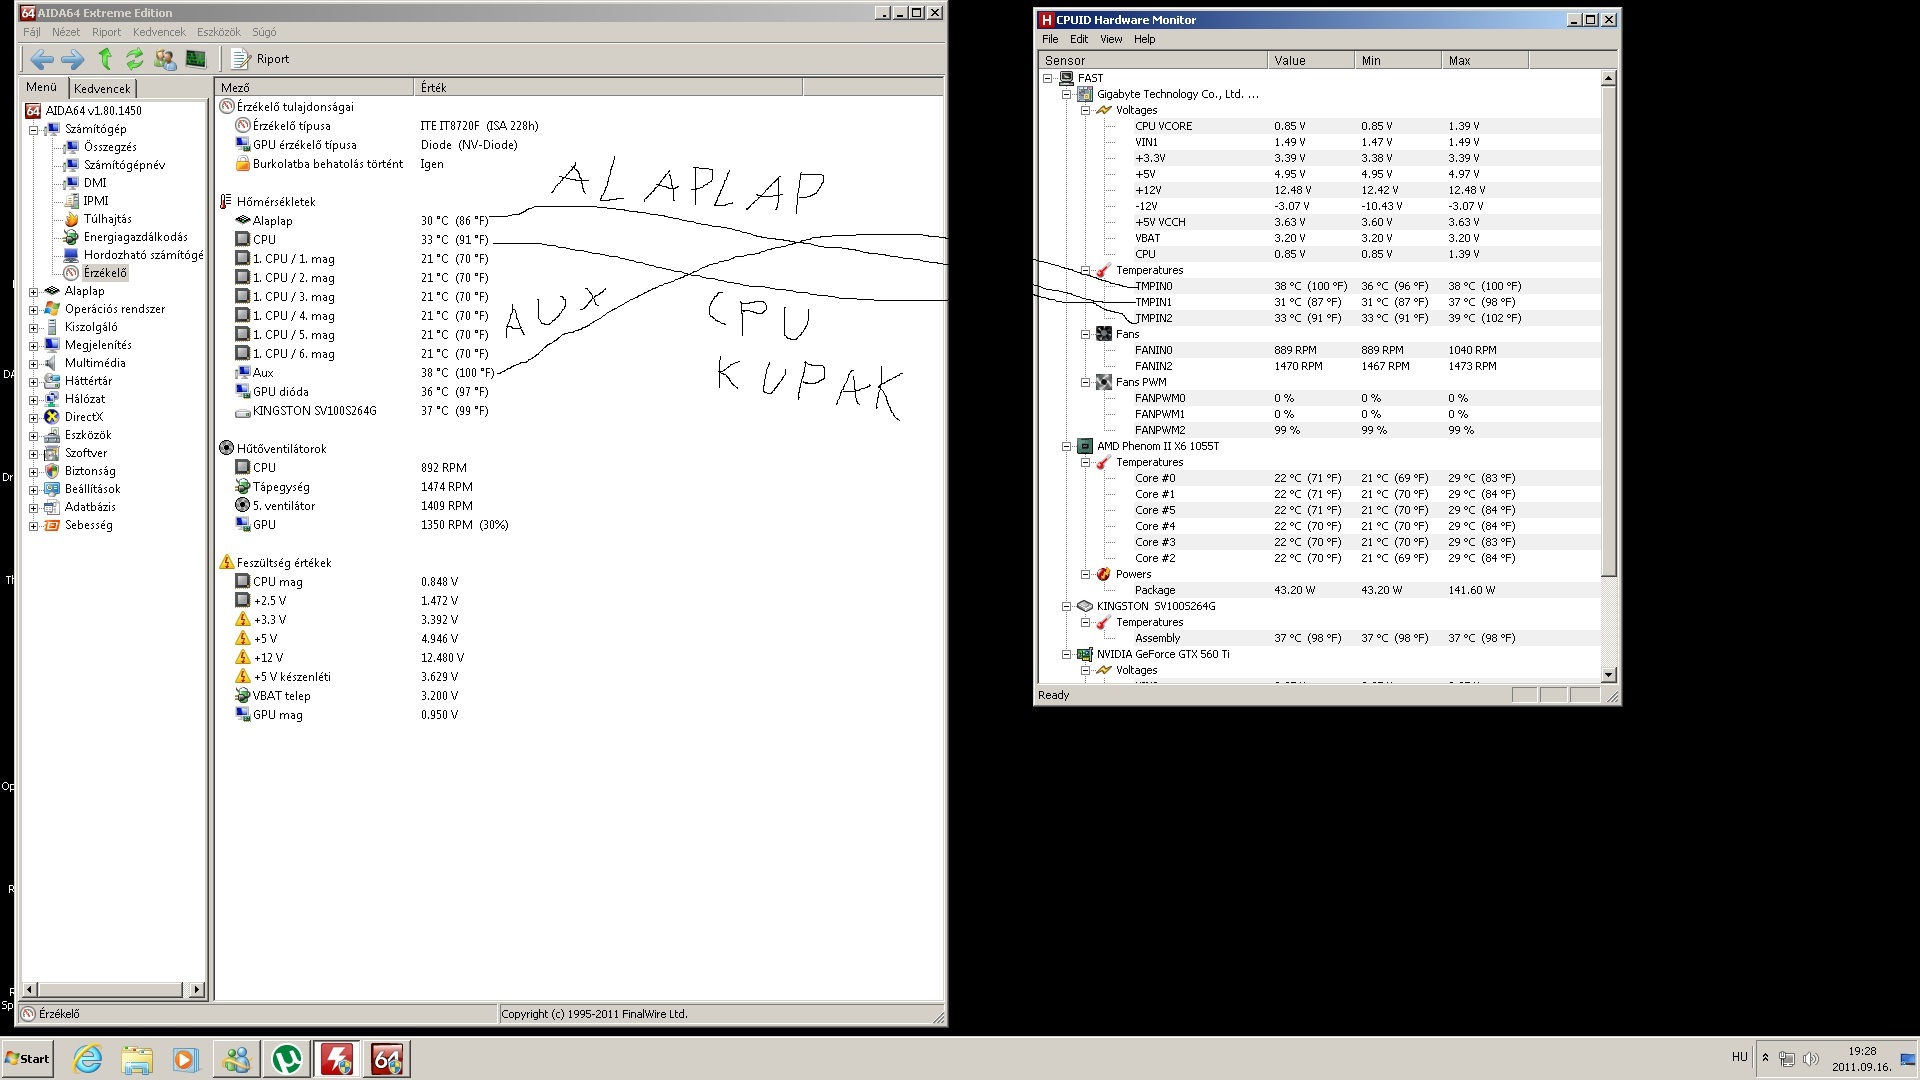Click the Max column header in HWMonitor

pos(1485,60)
